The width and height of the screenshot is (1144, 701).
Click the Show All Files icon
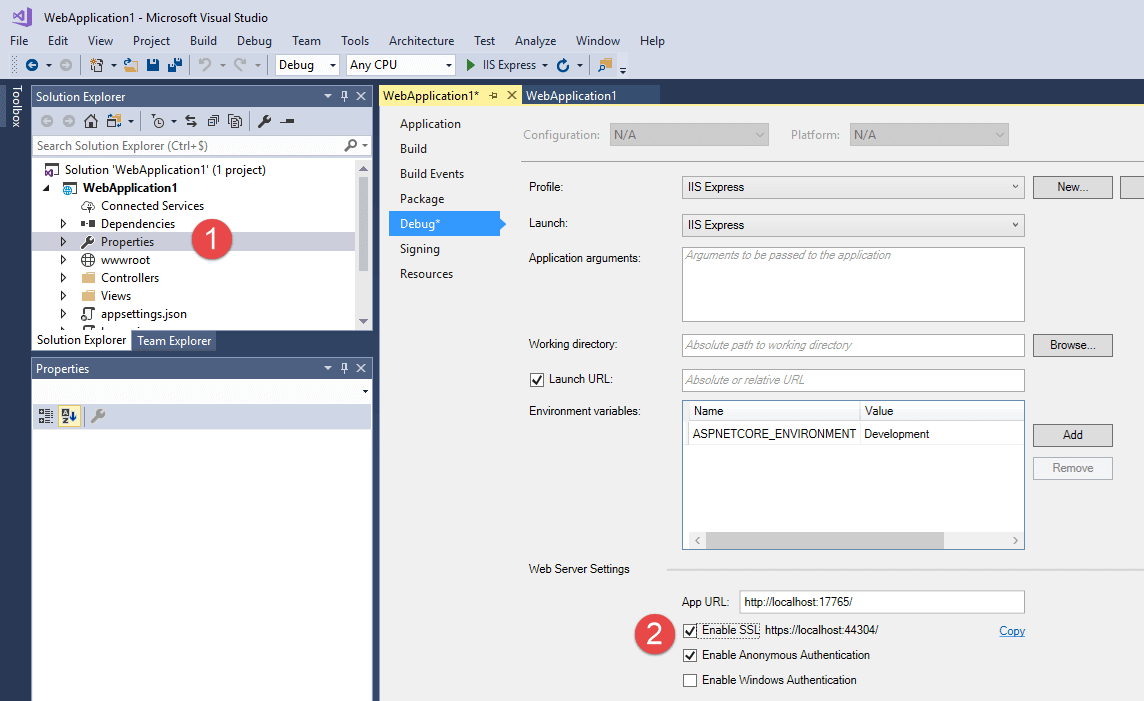[235, 121]
